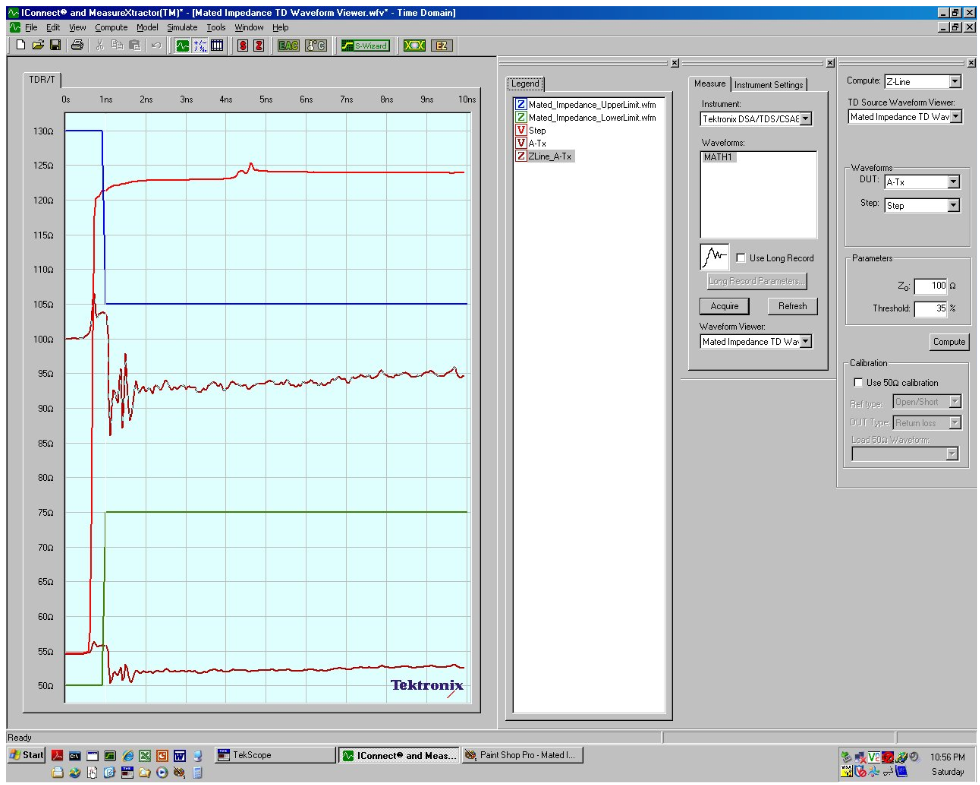Click the Undo toolbar icon
This screenshot has width=980, height=785.
click(156, 45)
